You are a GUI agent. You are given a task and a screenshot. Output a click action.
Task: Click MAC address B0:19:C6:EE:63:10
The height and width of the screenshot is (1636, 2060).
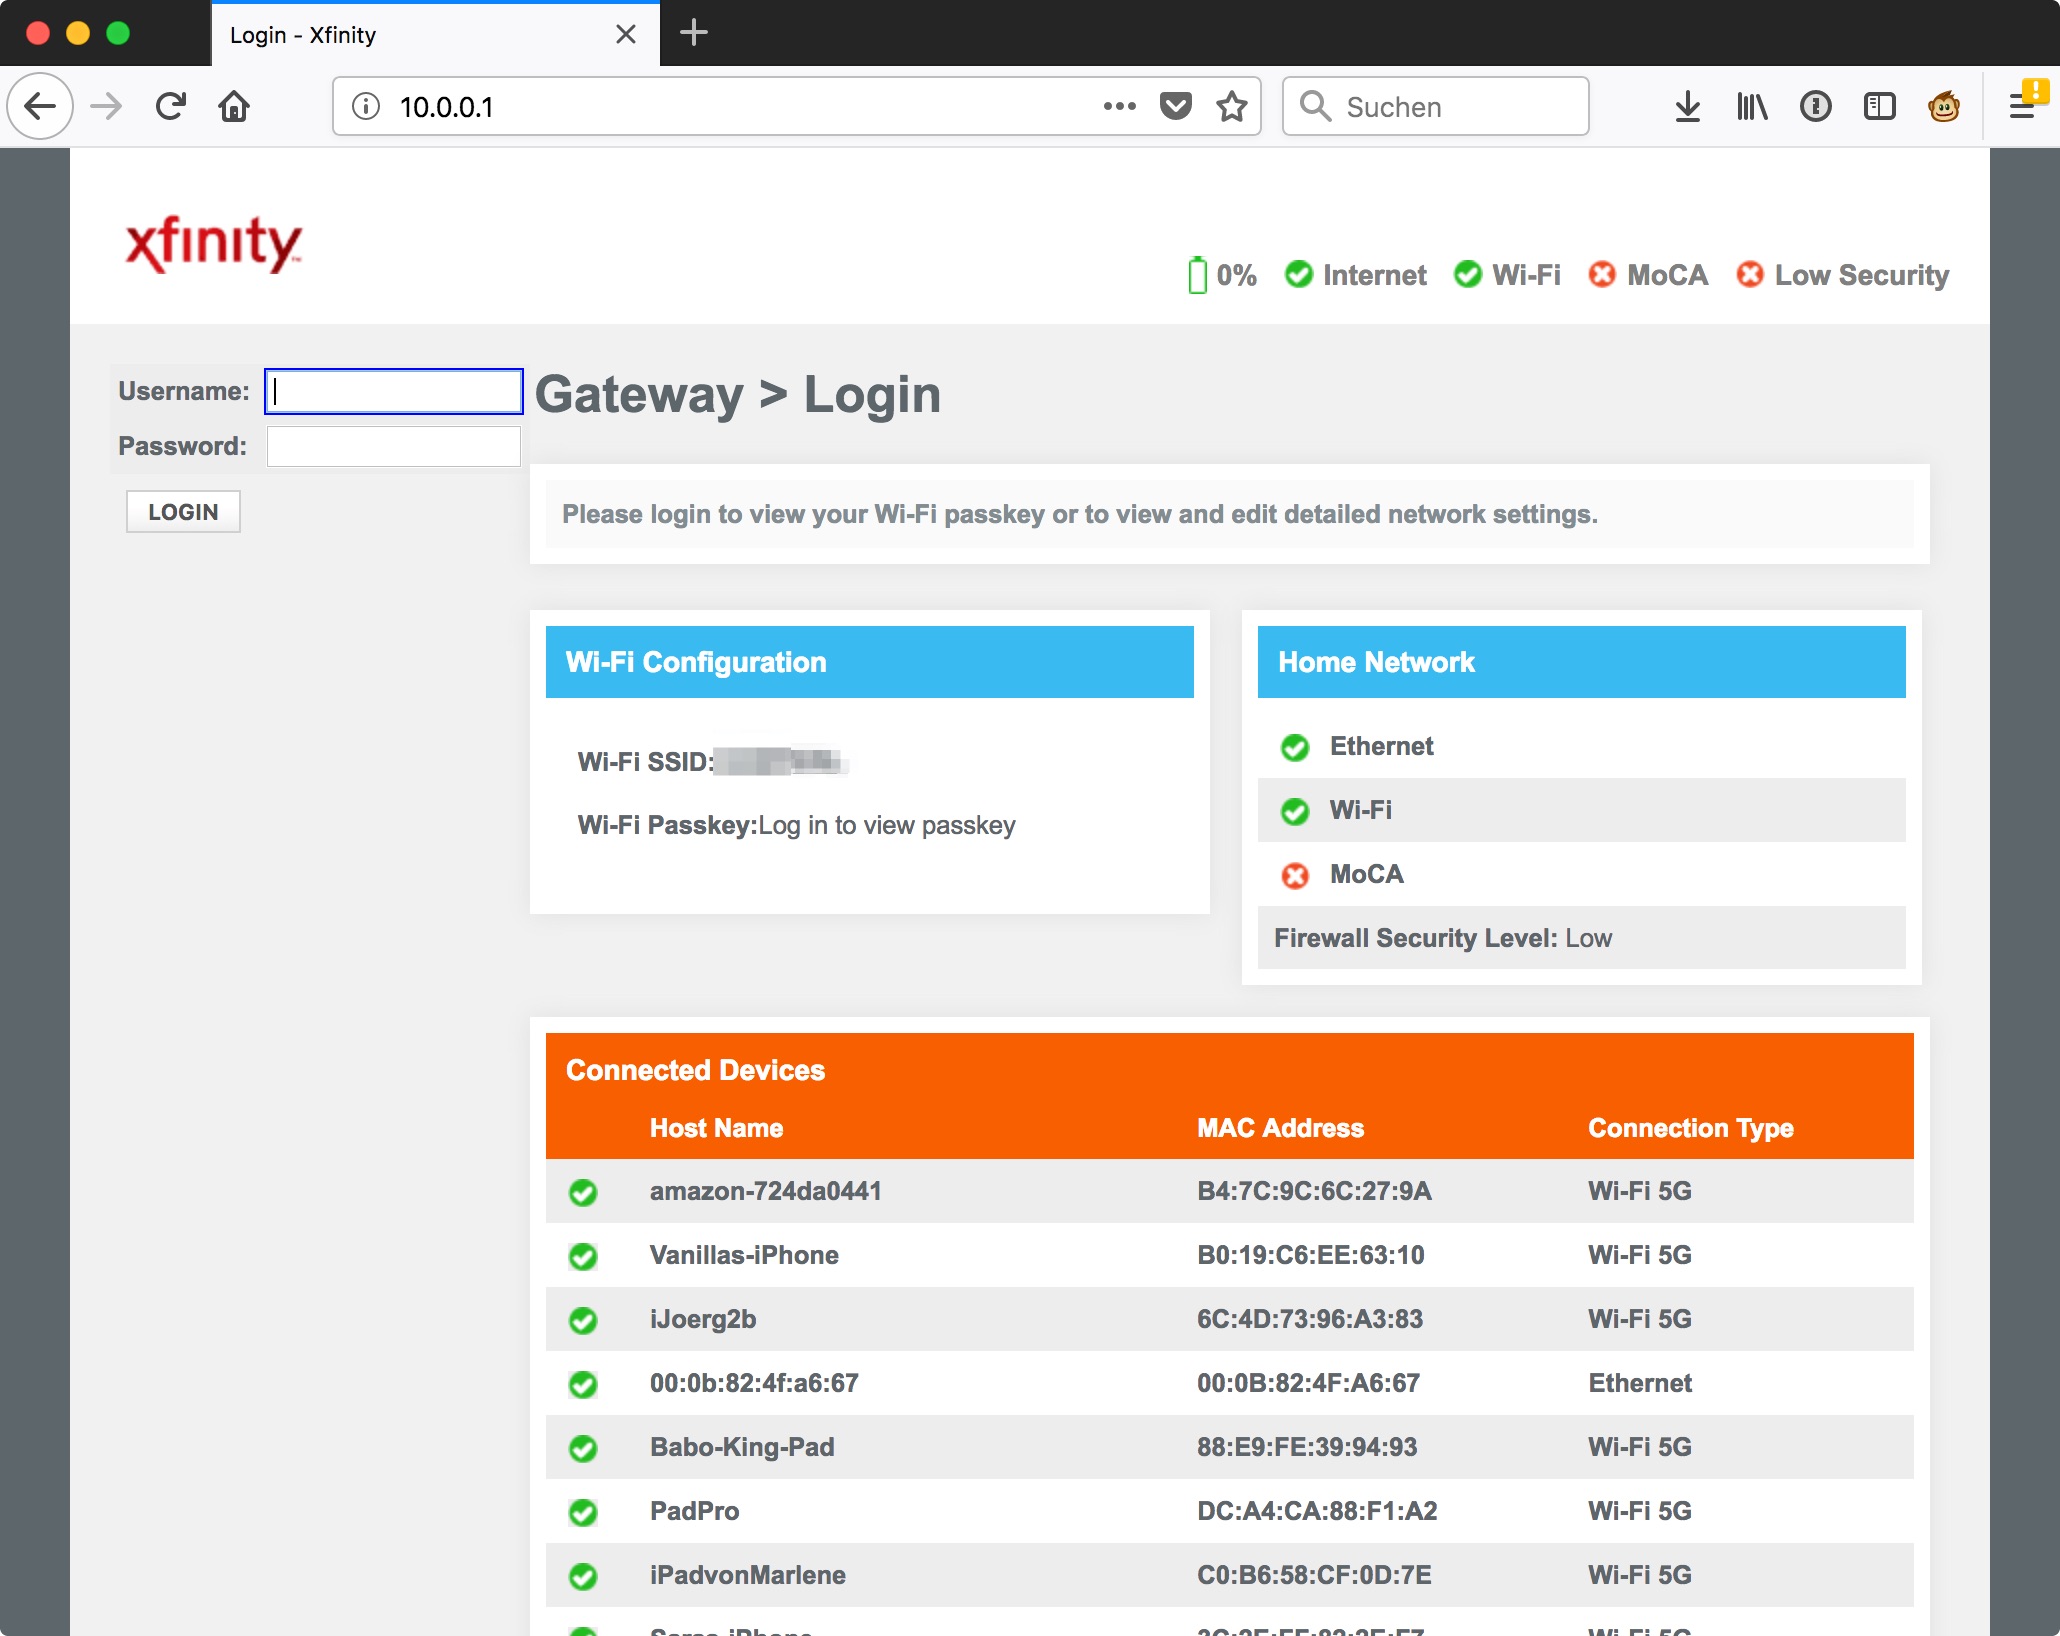[1311, 1255]
